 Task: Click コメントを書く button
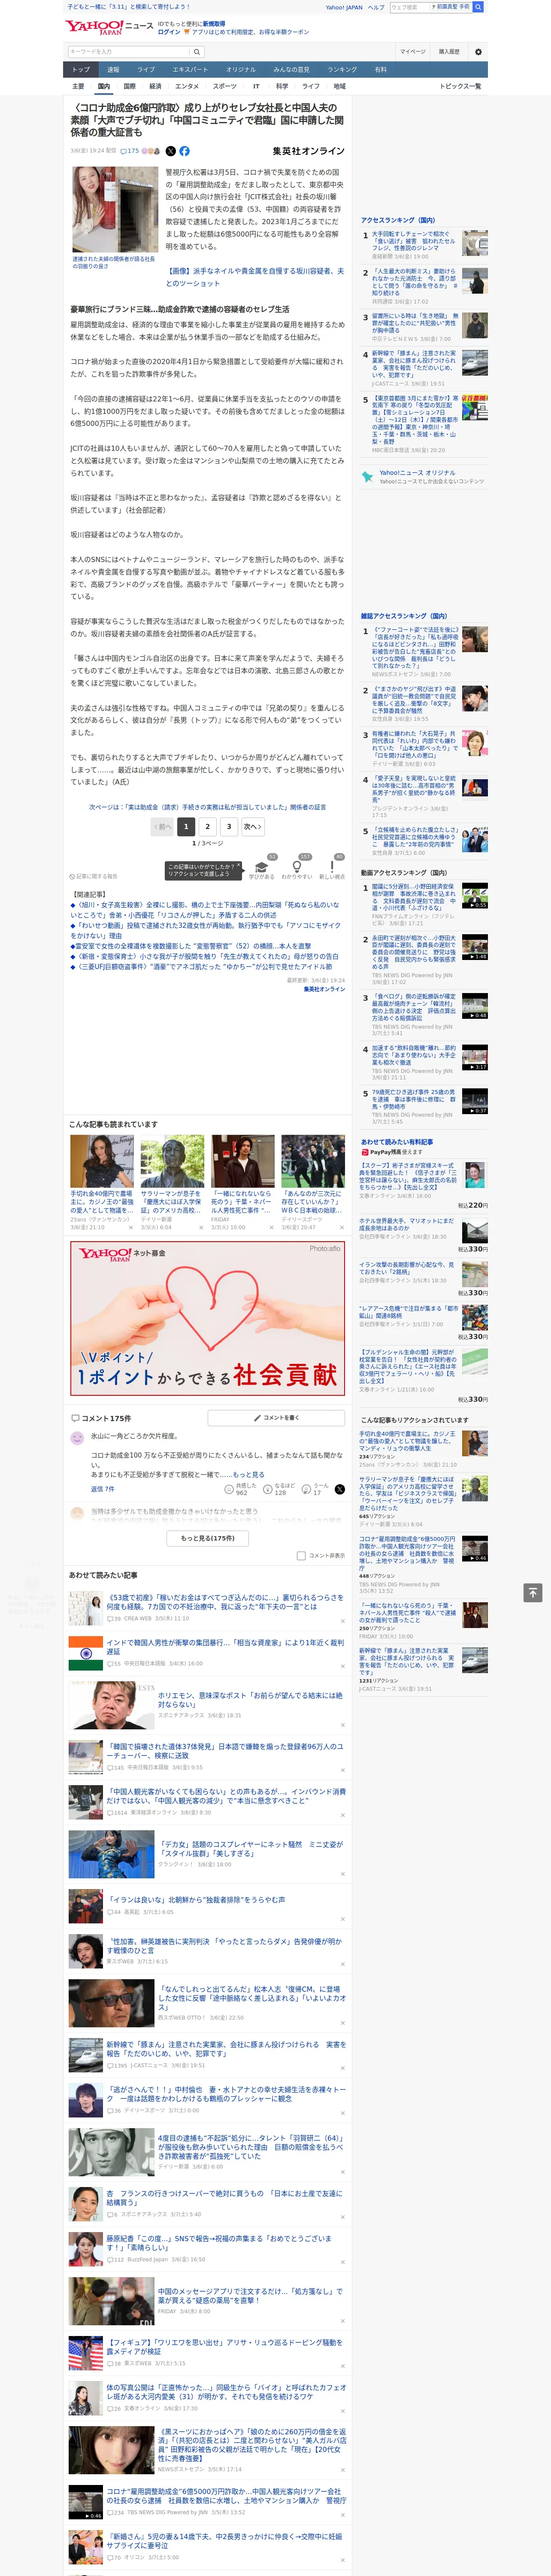276,1418
